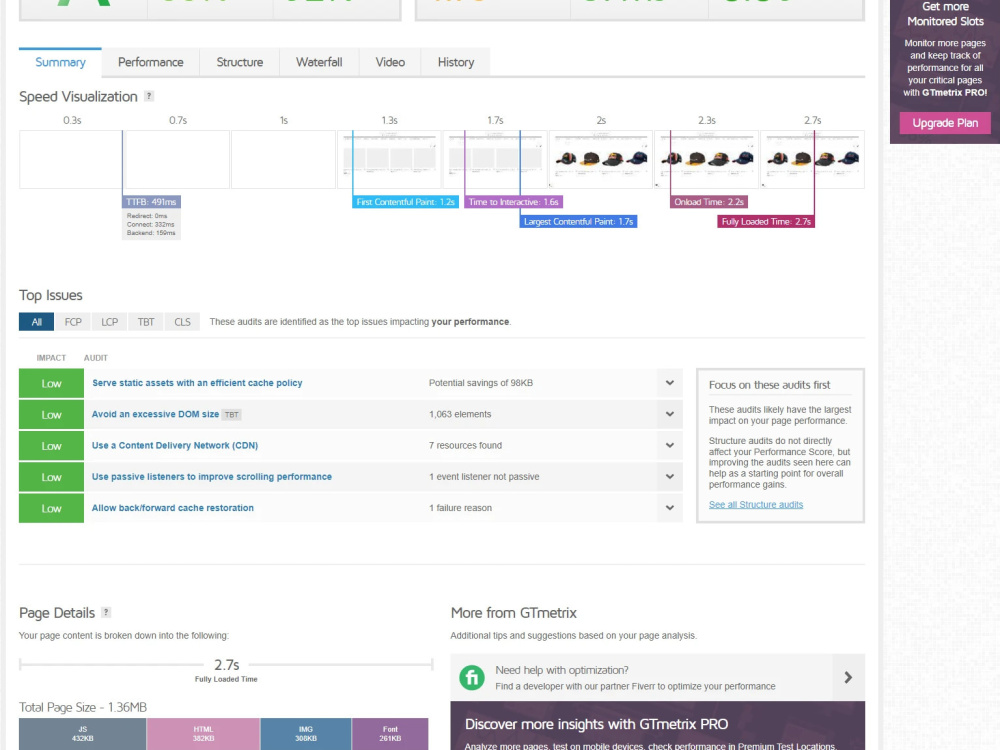Viewport: 1000px width, 750px height.
Task: Click the 0.3s blank filmstrip frame
Action: (x=71, y=159)
